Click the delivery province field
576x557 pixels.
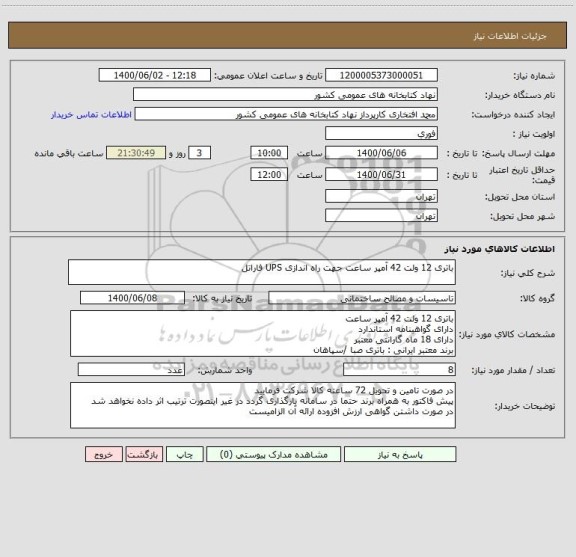(x=381, y=197)
